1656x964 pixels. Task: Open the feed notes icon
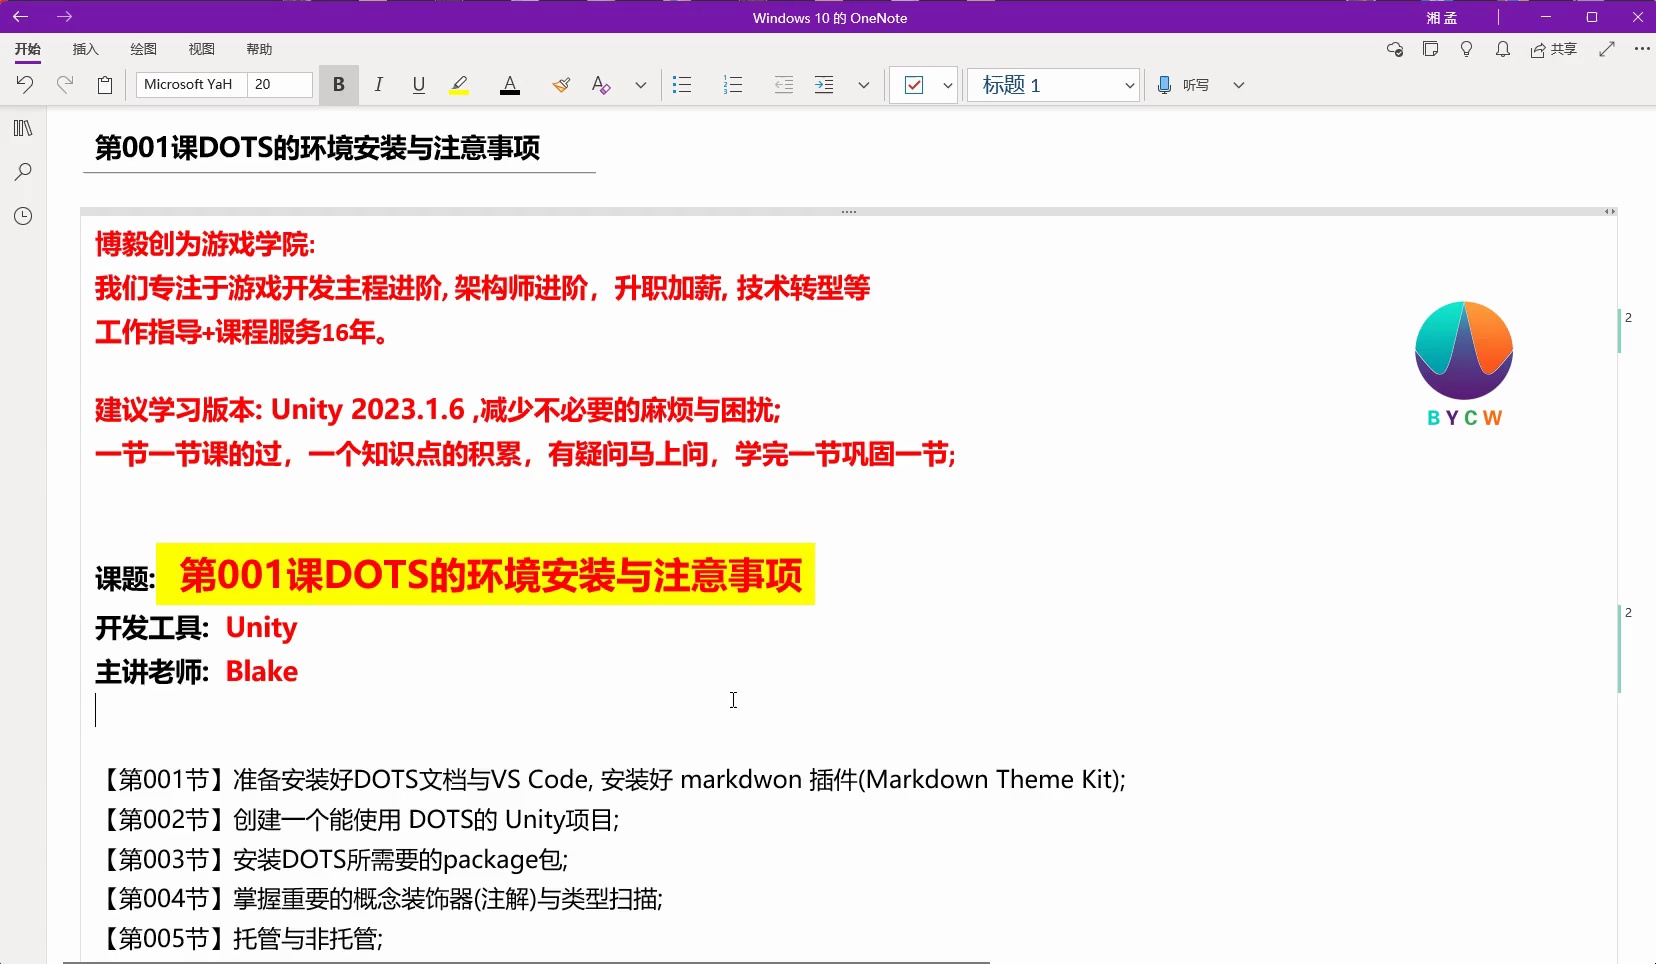coord(1431,49)
